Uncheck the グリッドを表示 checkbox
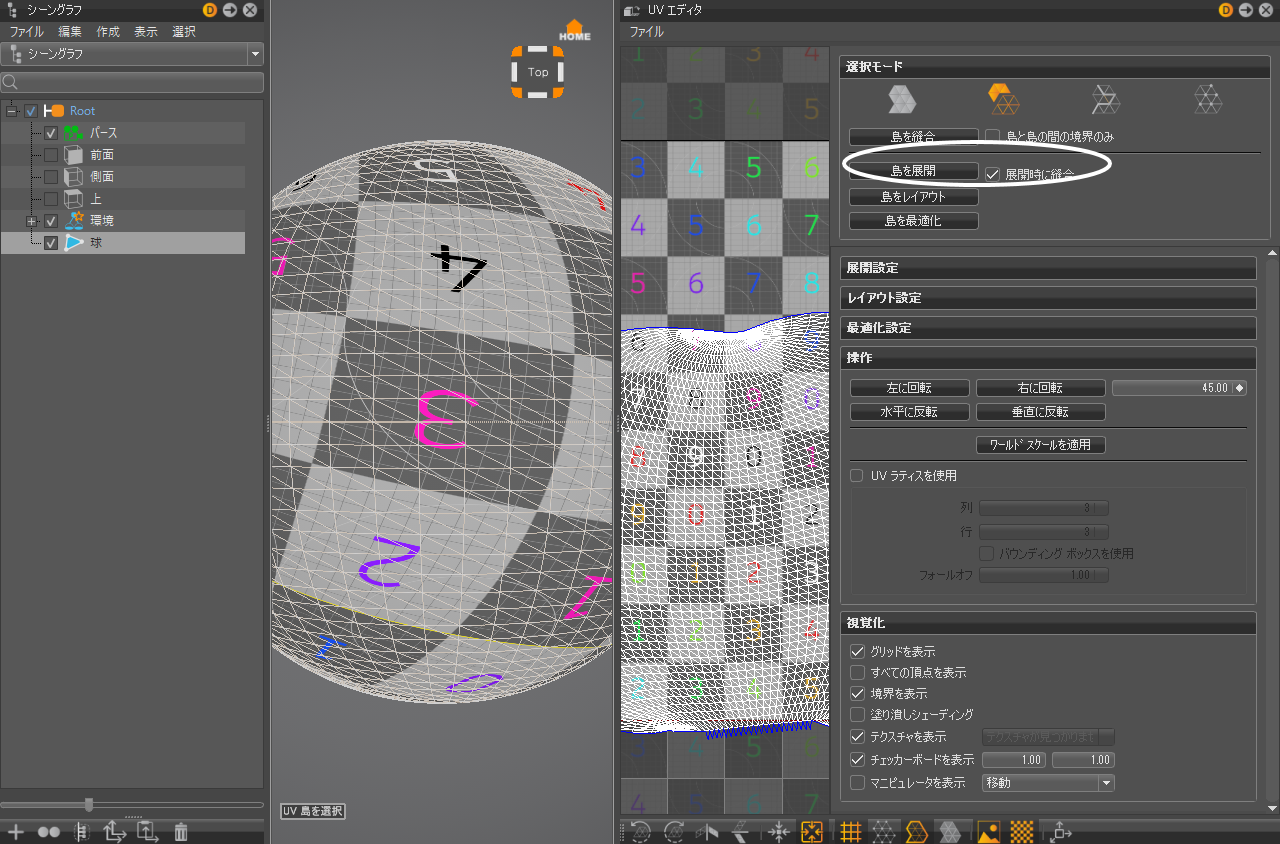The height and width of the screenshot is (844, 1280). click(857, 652)
